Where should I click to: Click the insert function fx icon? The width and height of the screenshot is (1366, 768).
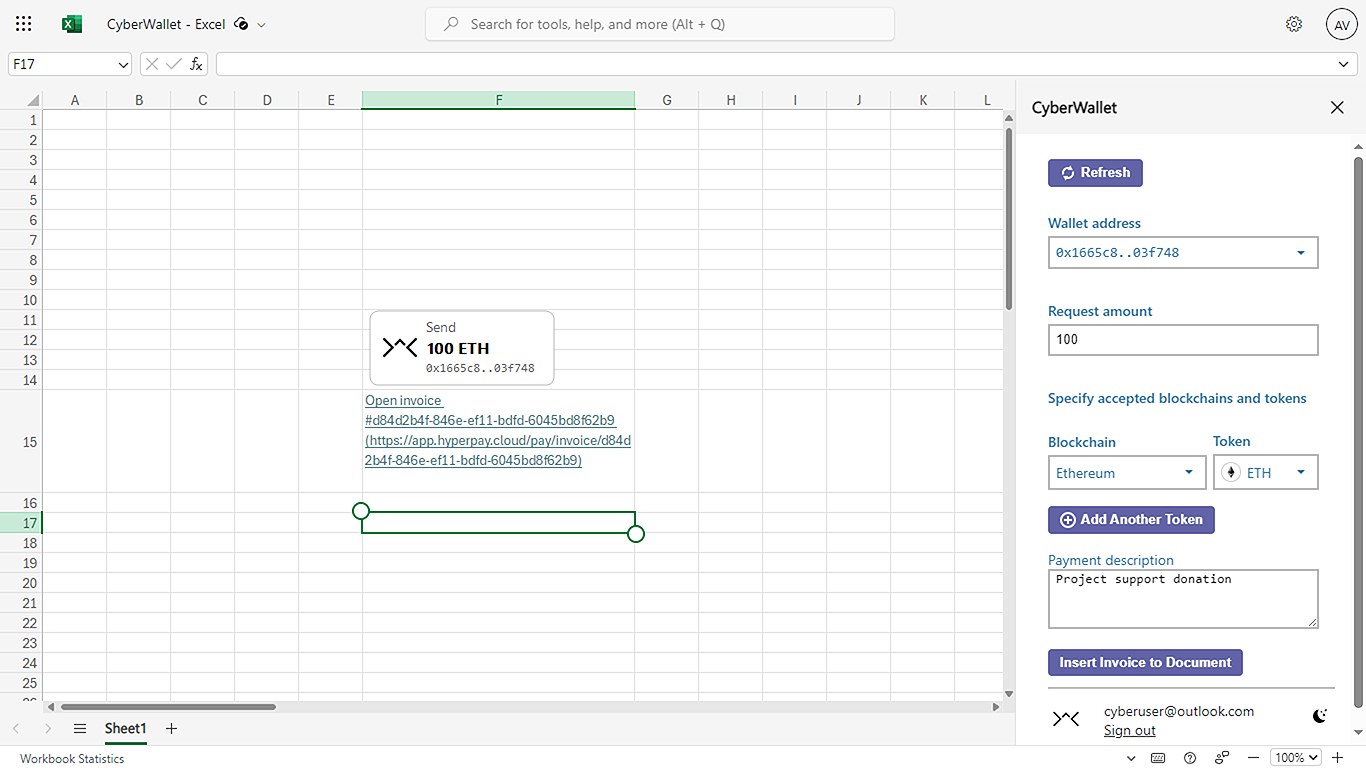click(196, 64)
